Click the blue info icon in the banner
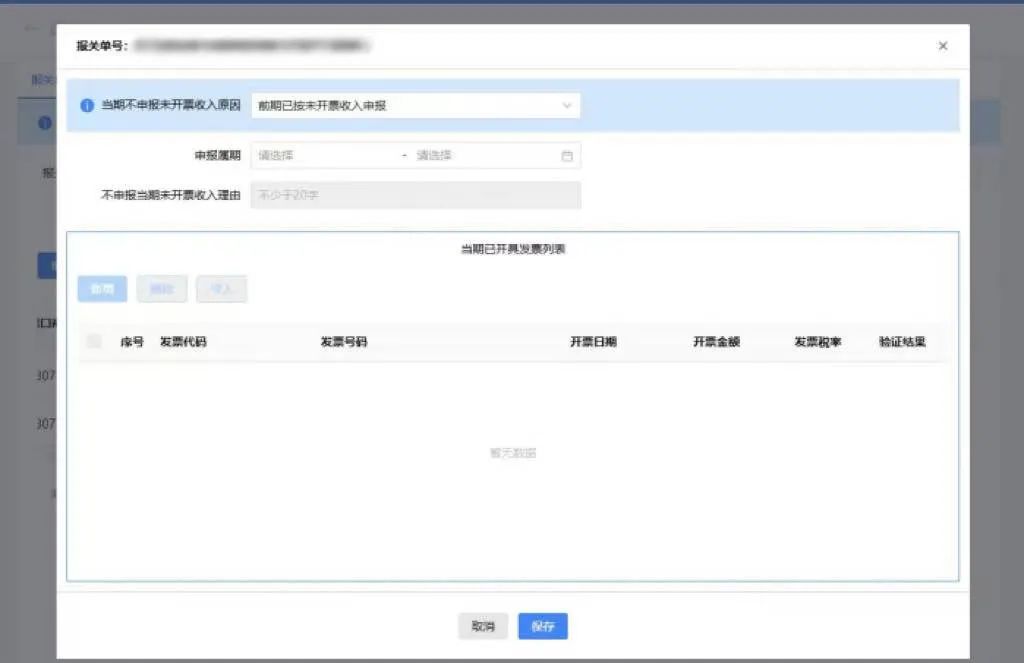This screenshot has height=663, width=1024. click(88, 105)
